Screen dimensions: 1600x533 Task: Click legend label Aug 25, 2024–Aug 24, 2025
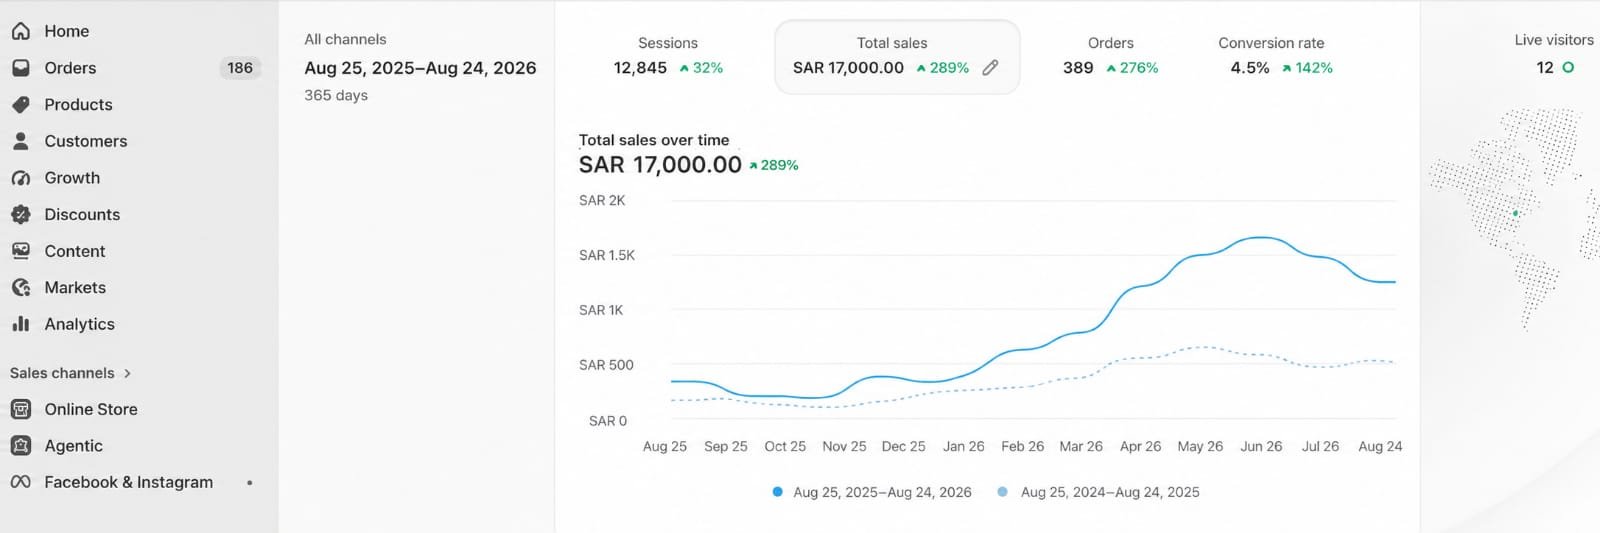pos(1110,492)
